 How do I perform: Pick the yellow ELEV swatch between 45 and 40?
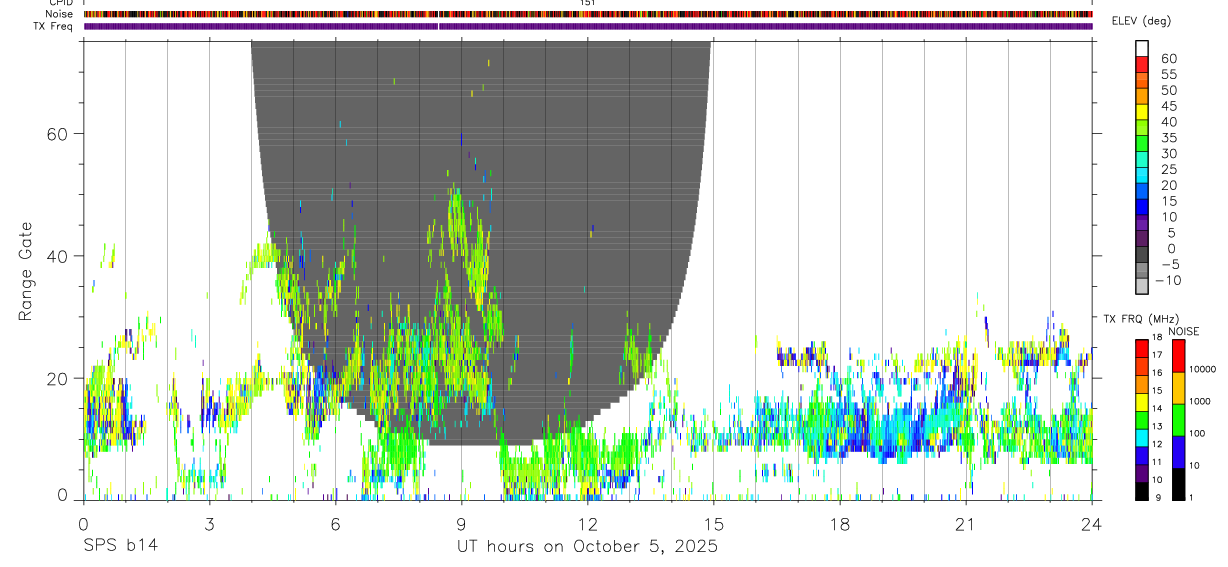[x=1141, y=111]
